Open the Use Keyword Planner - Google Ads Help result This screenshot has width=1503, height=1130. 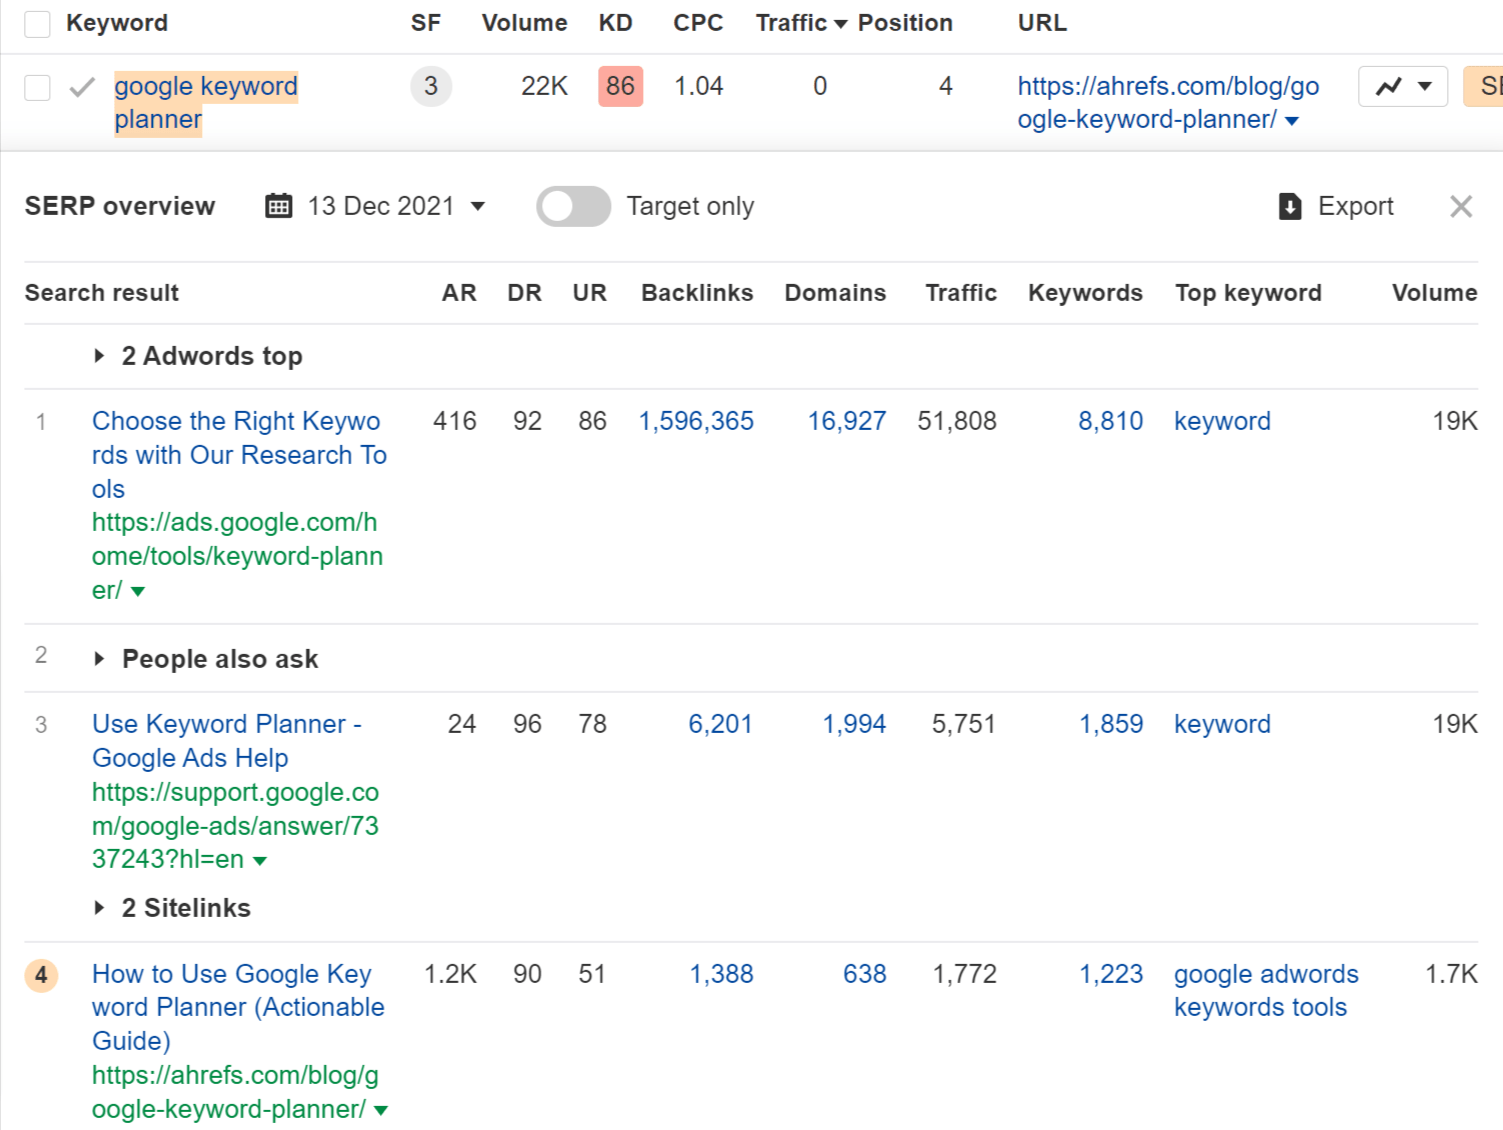pyautogui.click(x=226, y=740)
